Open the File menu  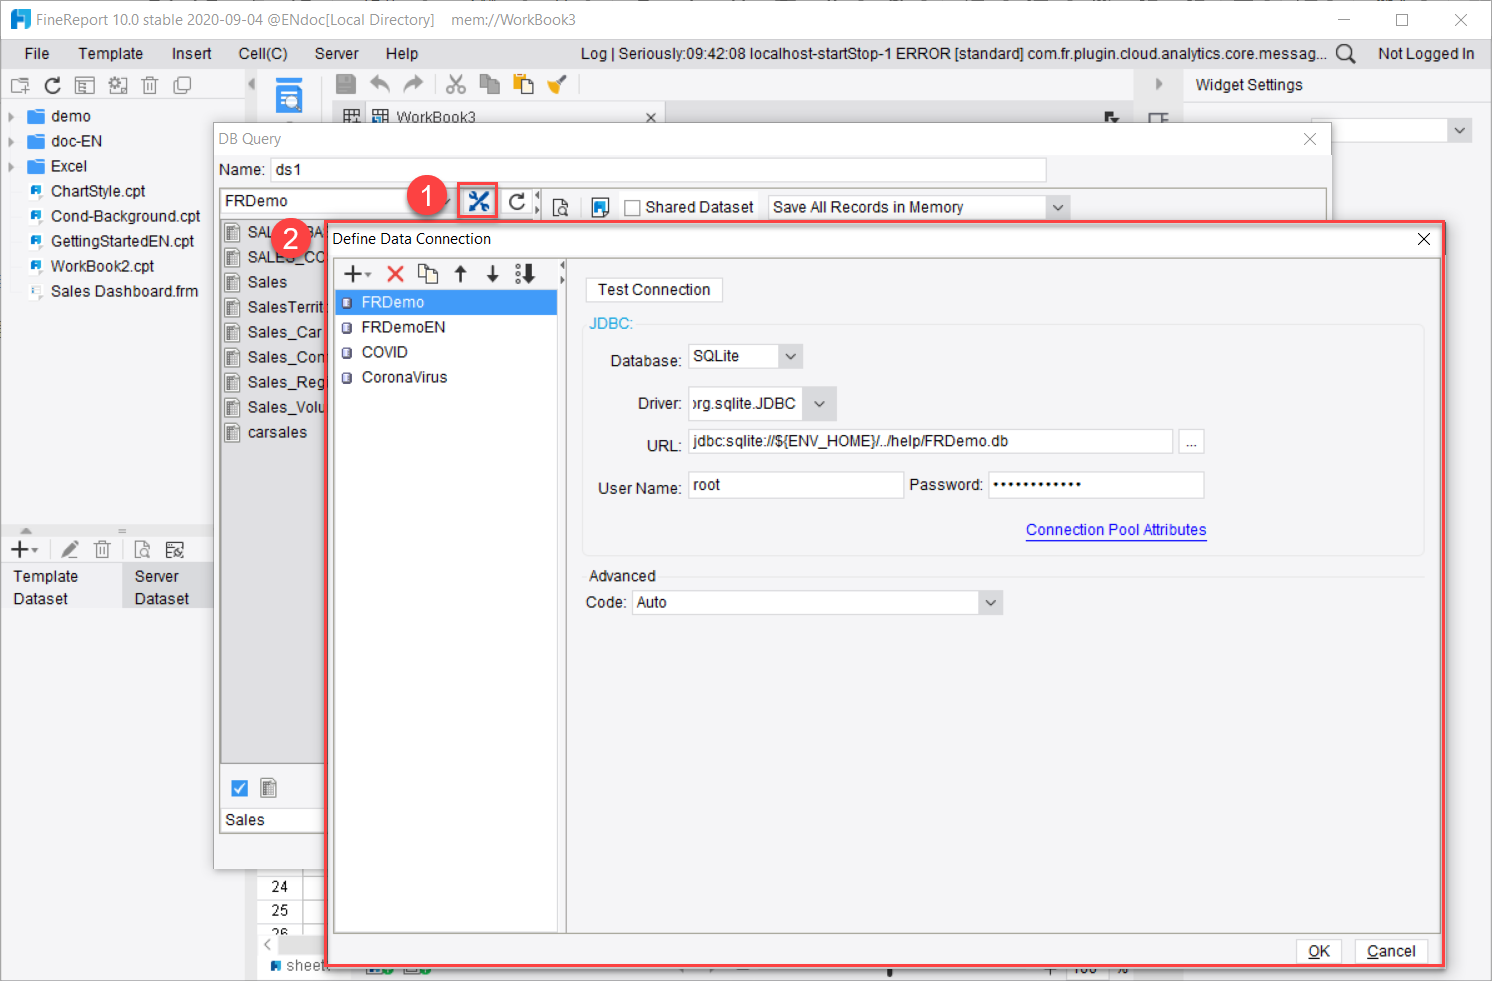pyautogui.click(x=37, y=54)
